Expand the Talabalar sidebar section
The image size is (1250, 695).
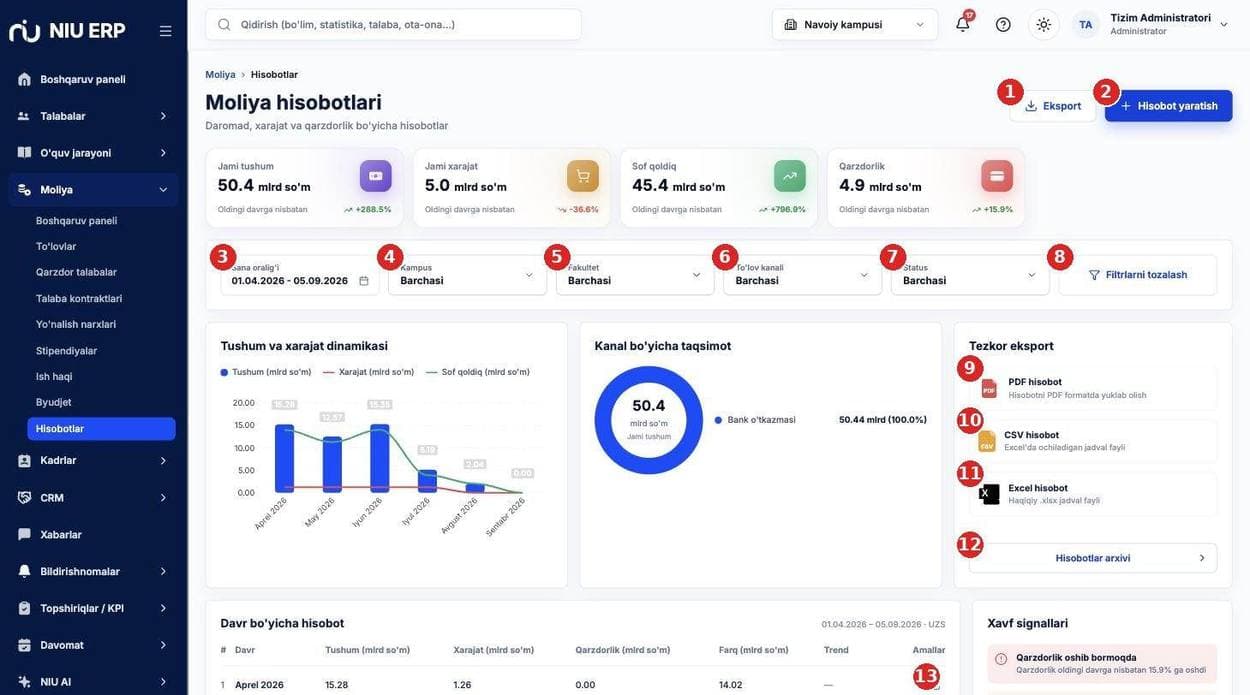click(x=93, y=116)
